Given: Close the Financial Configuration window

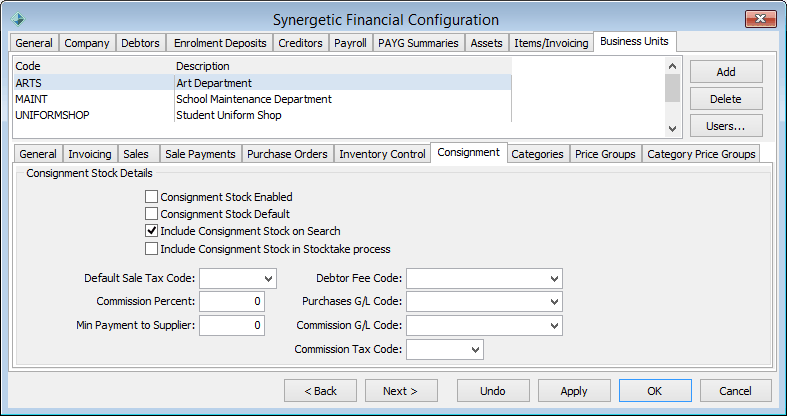Looking at the screenshot, I should [760, 19].
